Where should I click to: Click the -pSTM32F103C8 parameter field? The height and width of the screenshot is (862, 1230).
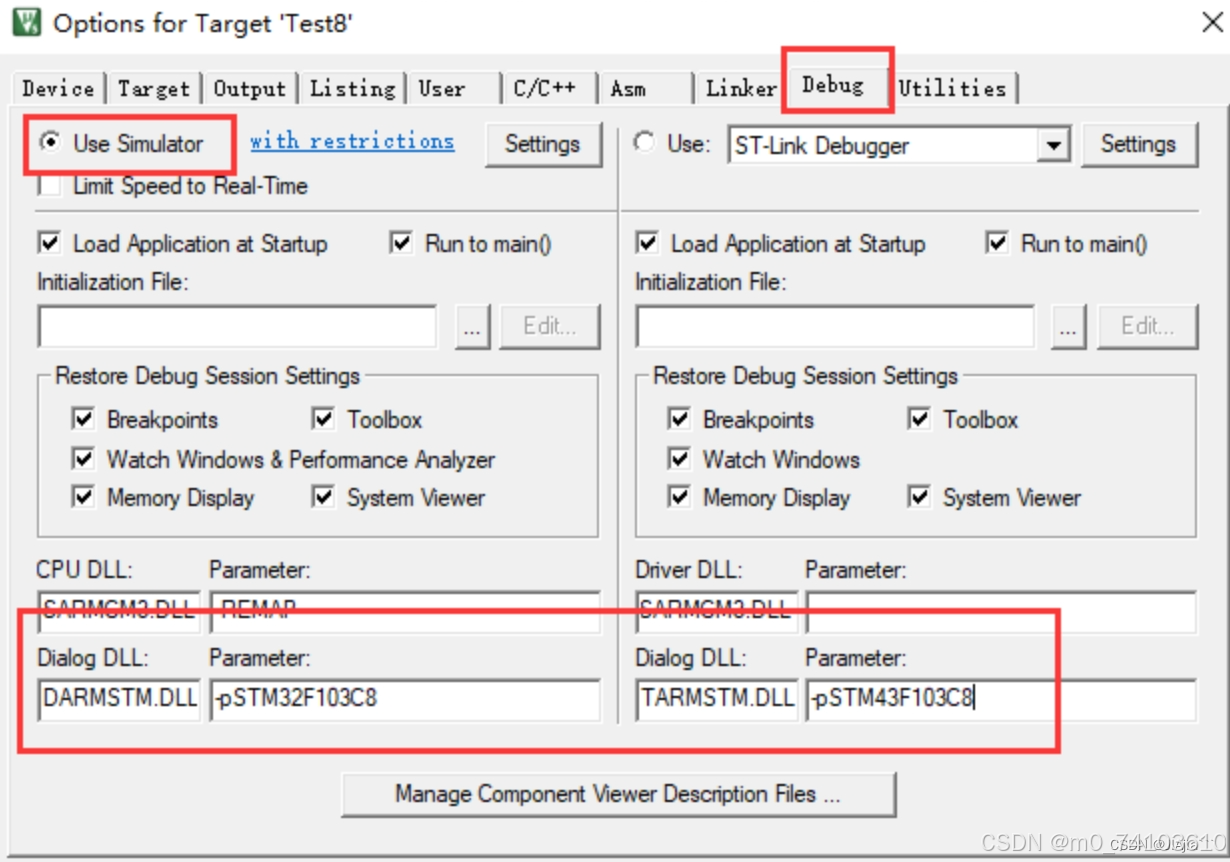coord(405,699)
